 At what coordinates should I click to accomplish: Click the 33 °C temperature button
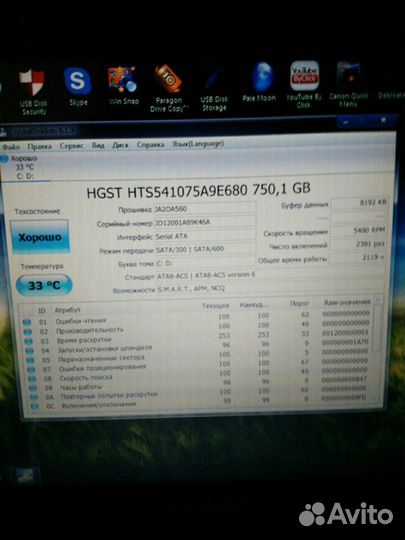pyautogui.click(x=44, y=285)
